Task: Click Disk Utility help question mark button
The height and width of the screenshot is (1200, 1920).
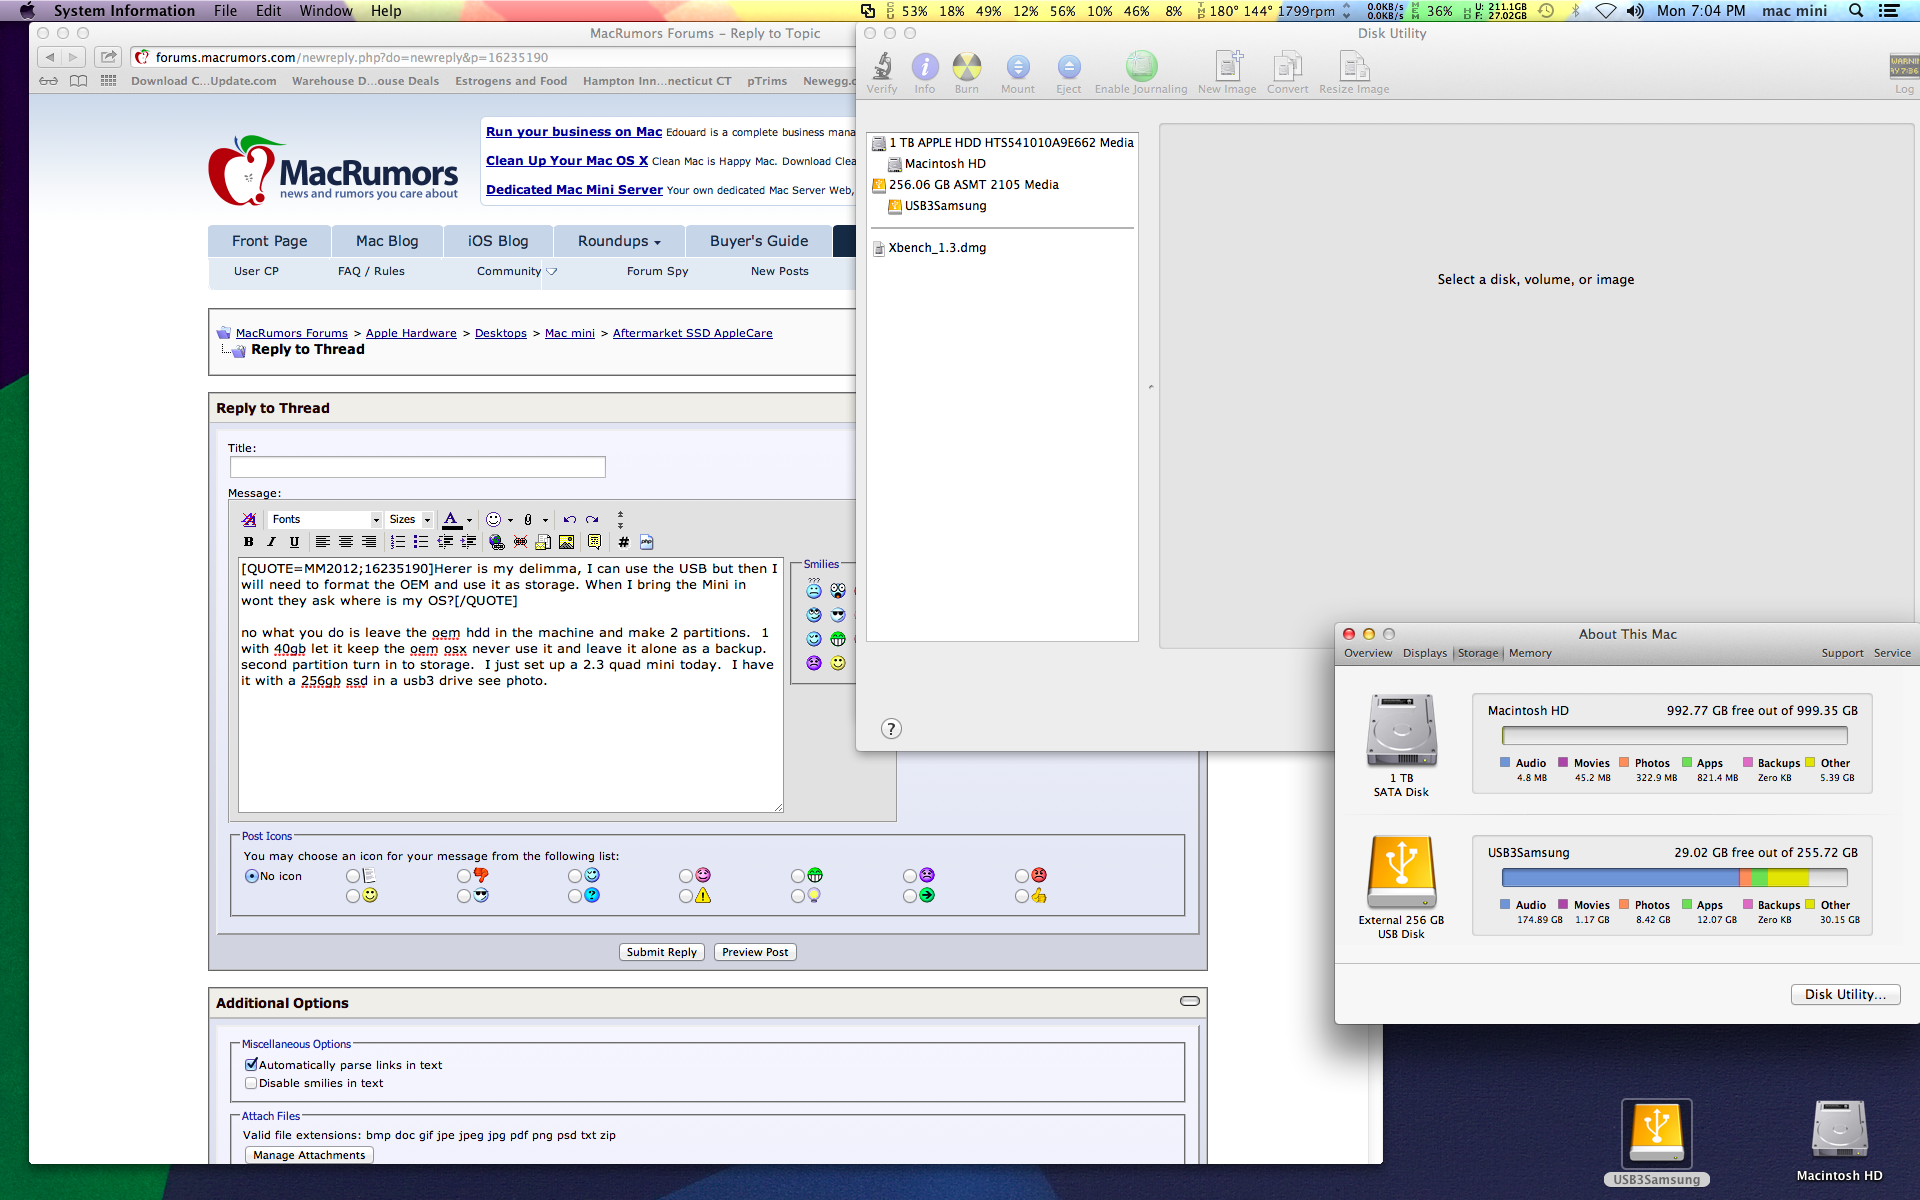Action: (x=891, y=729)
